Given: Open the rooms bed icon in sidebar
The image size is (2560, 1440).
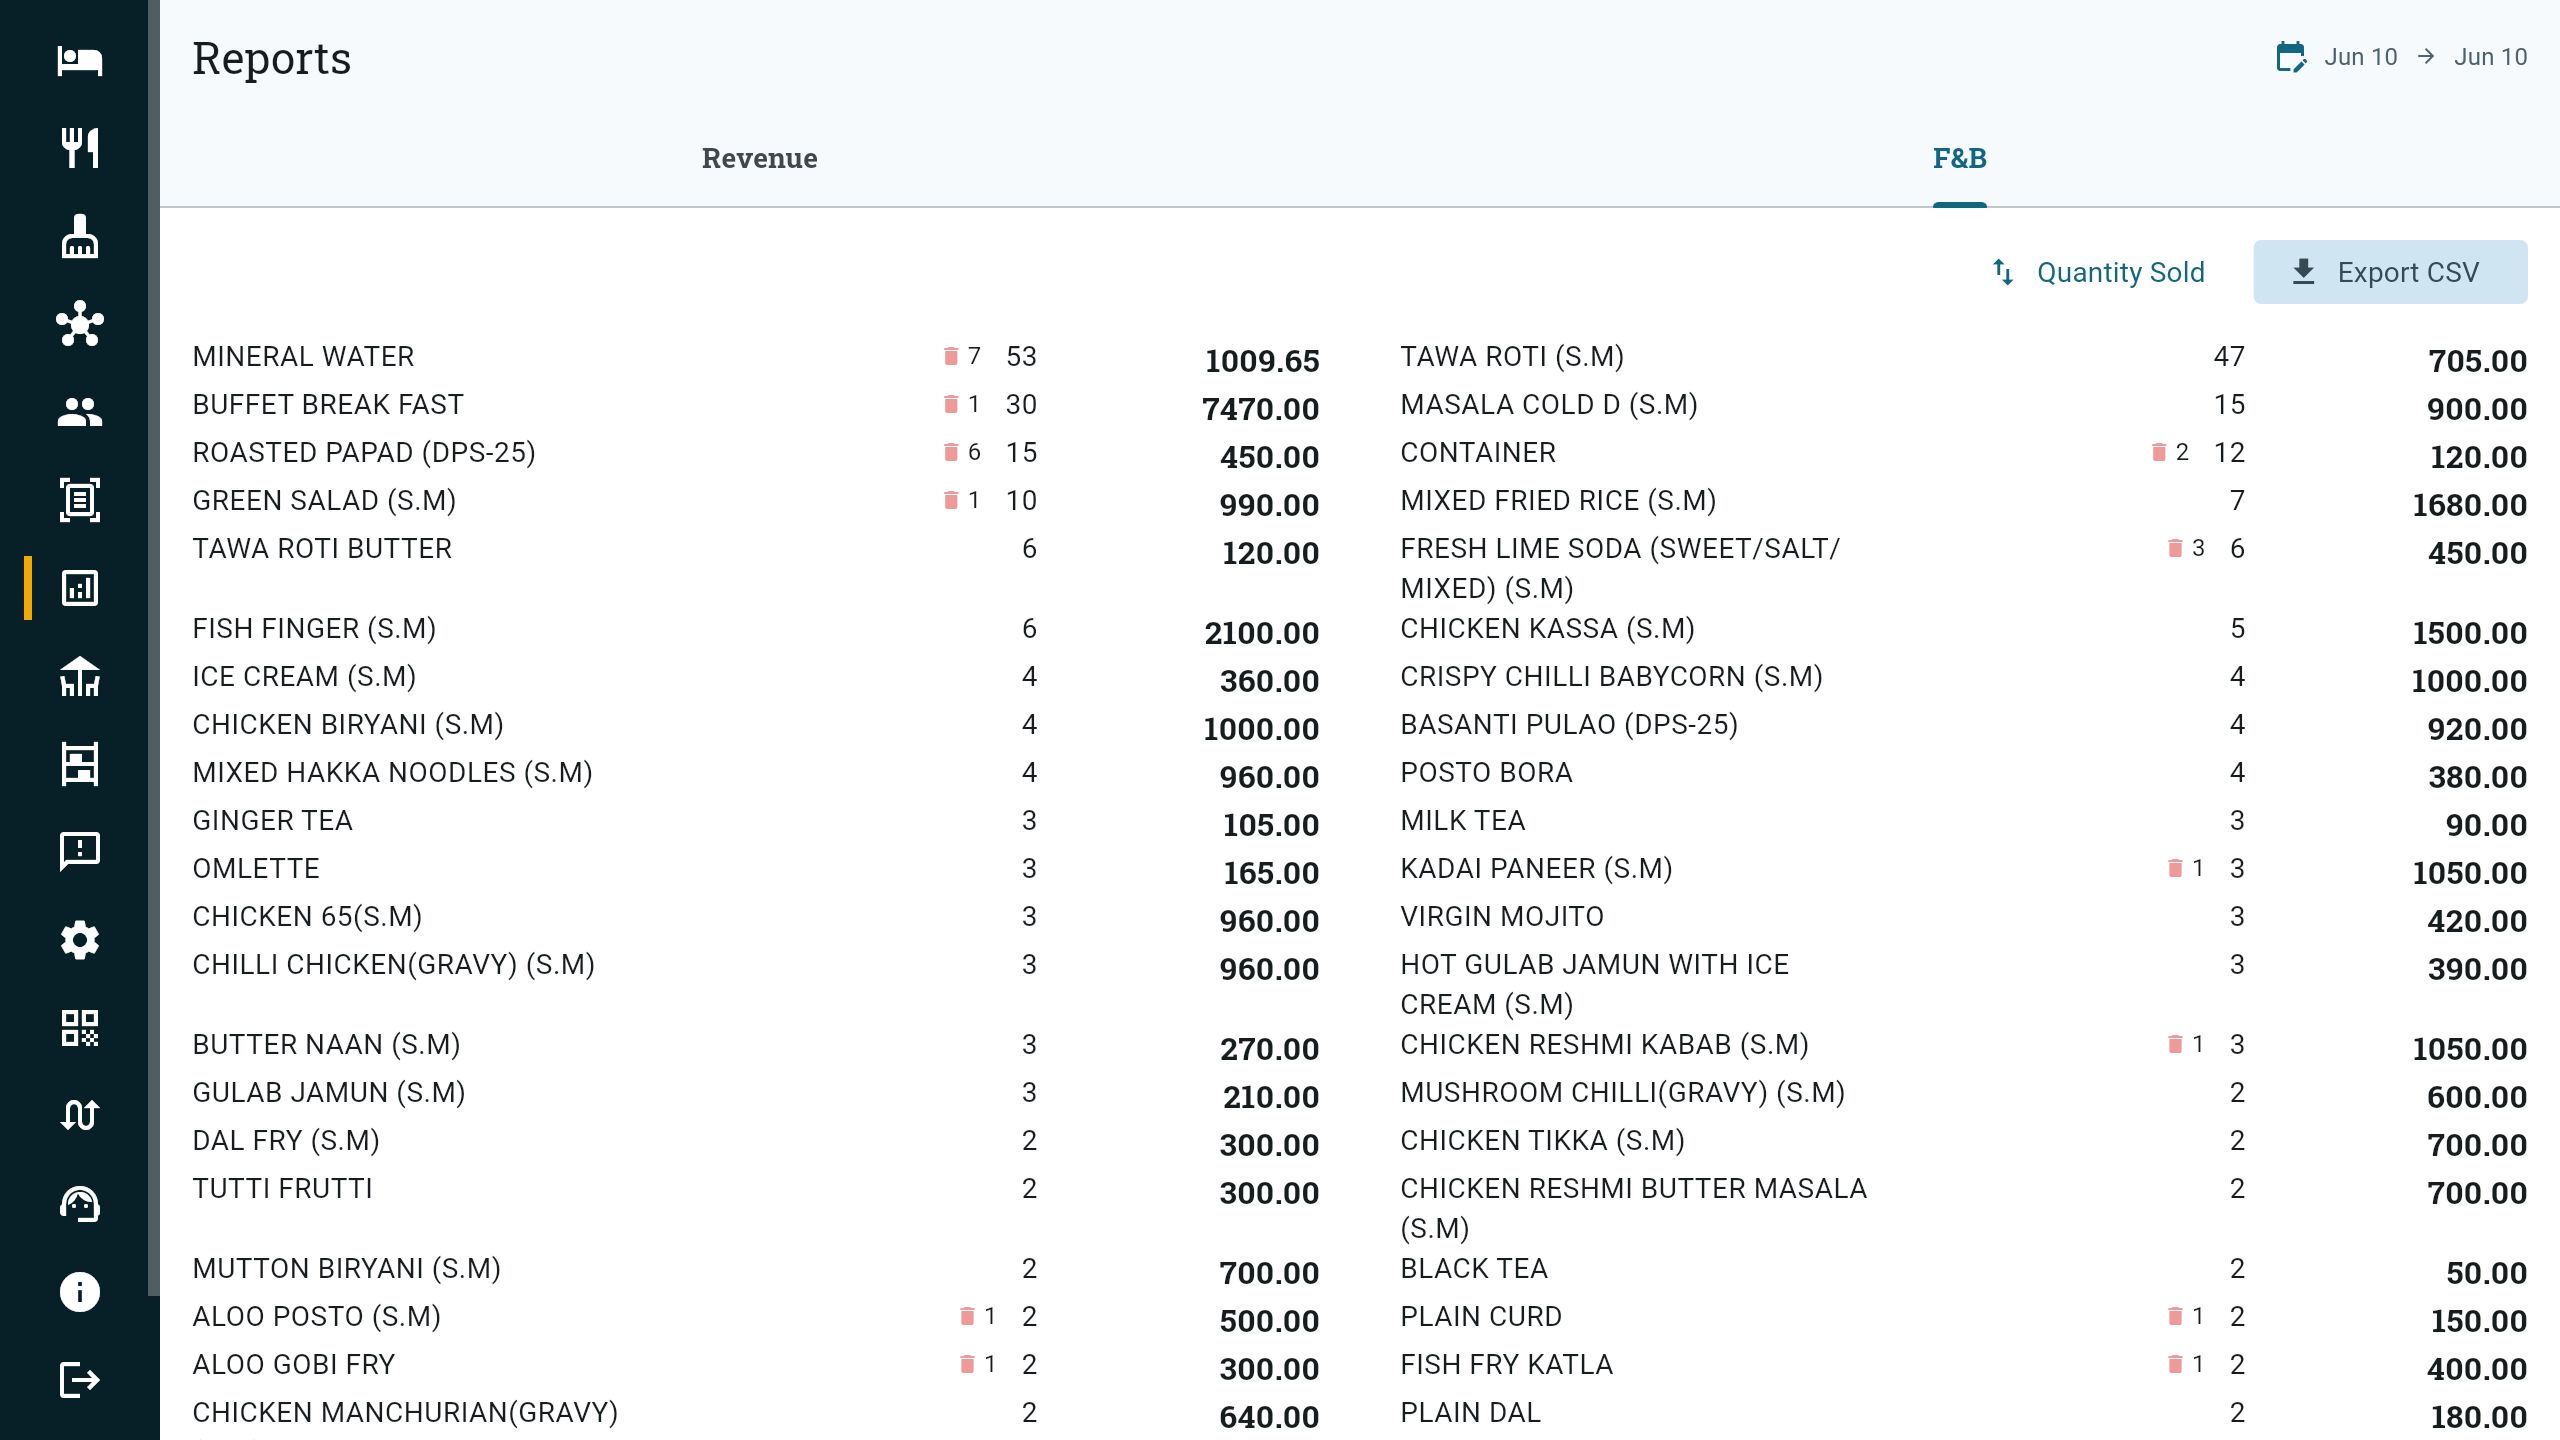Looking at the screenshot, I should (x=79, y=60).
